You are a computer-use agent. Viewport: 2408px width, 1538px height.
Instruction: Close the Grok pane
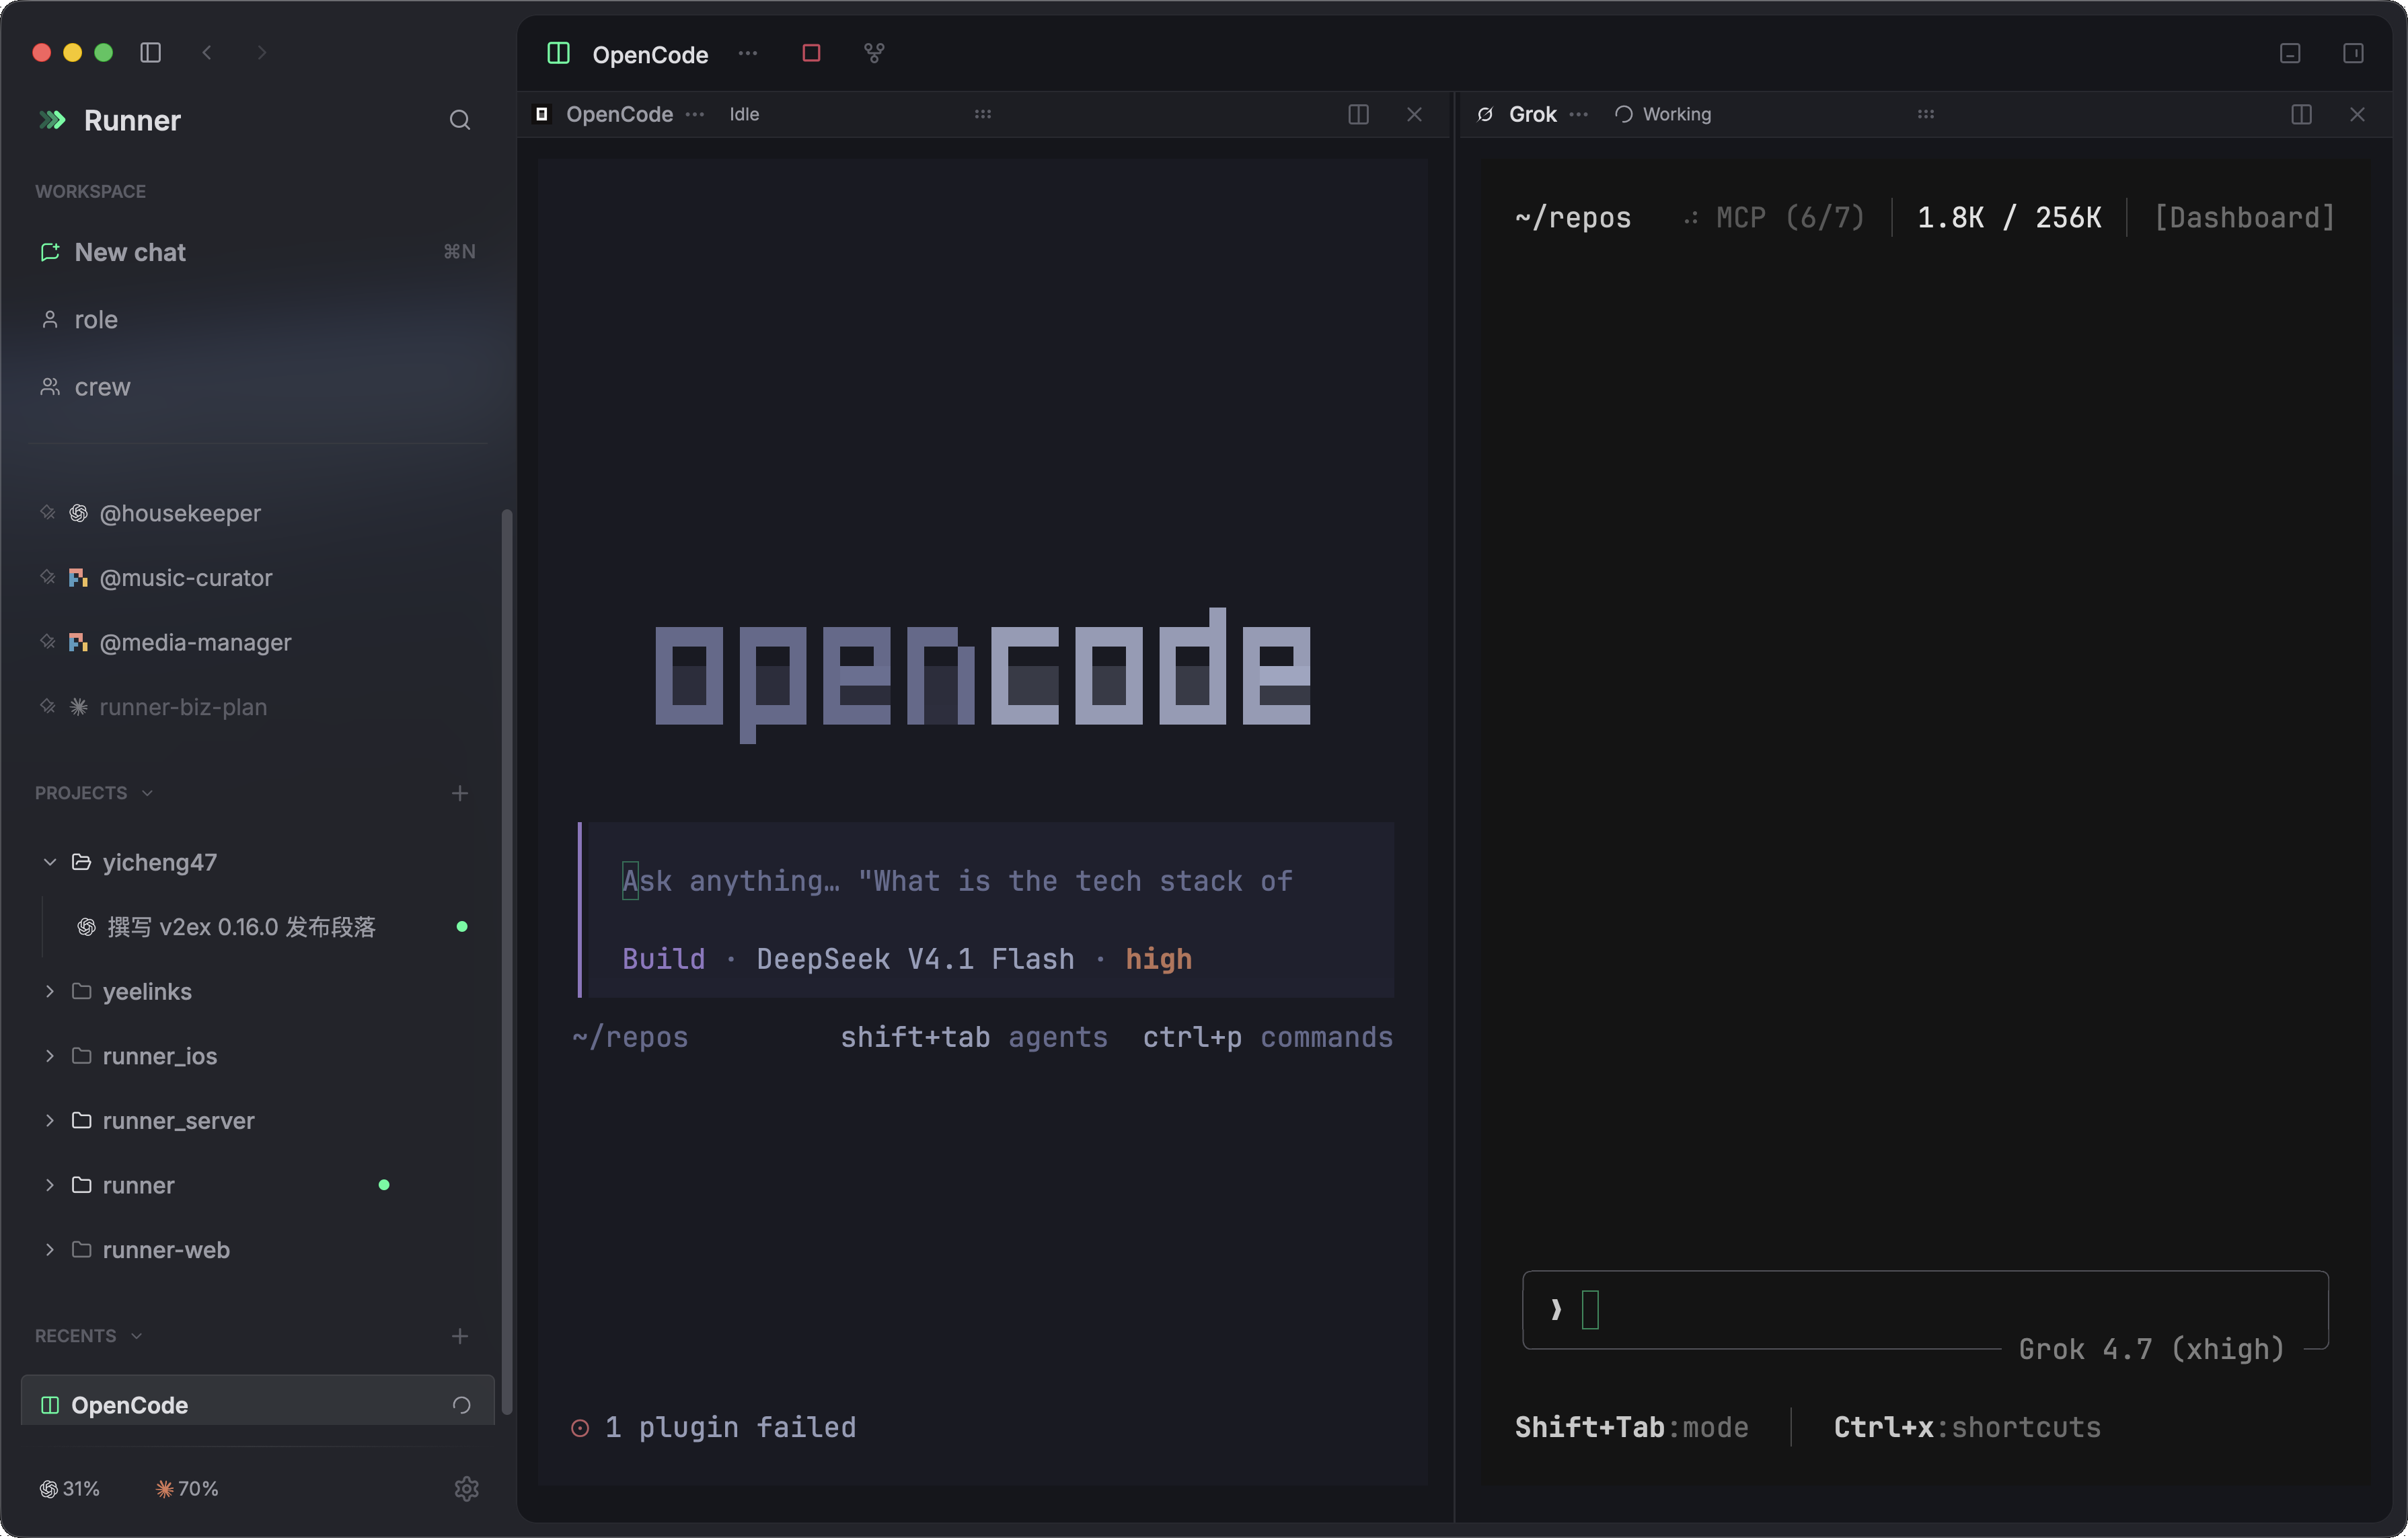click(2357, 114)
